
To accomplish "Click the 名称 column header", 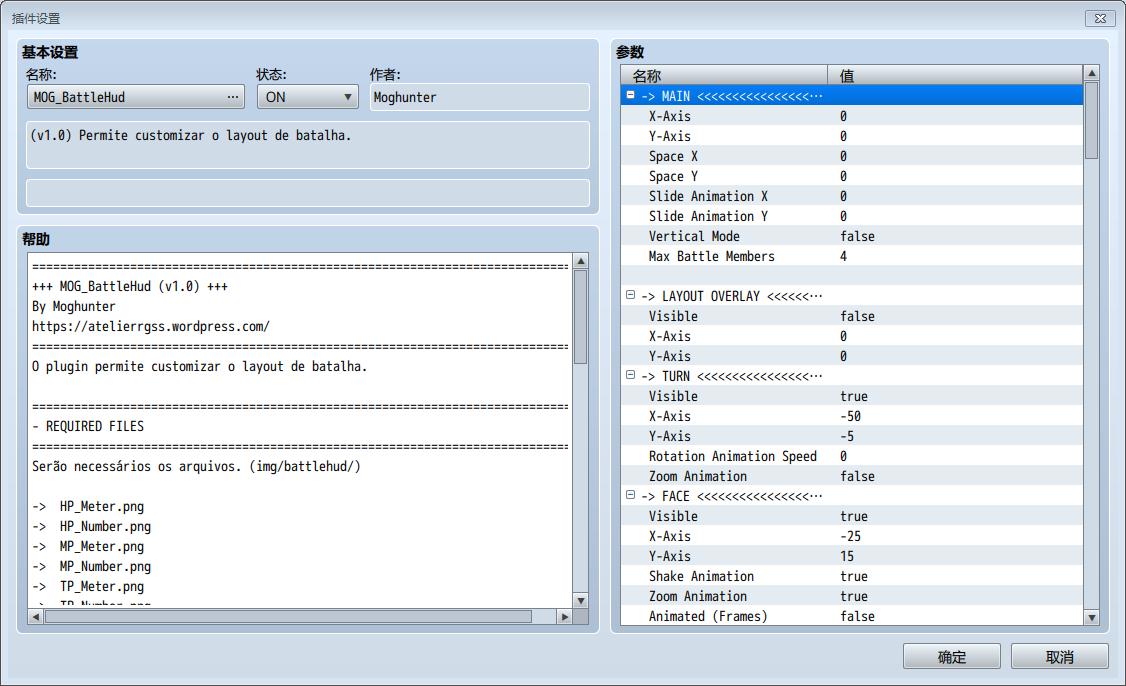I will tap(725, 75).
